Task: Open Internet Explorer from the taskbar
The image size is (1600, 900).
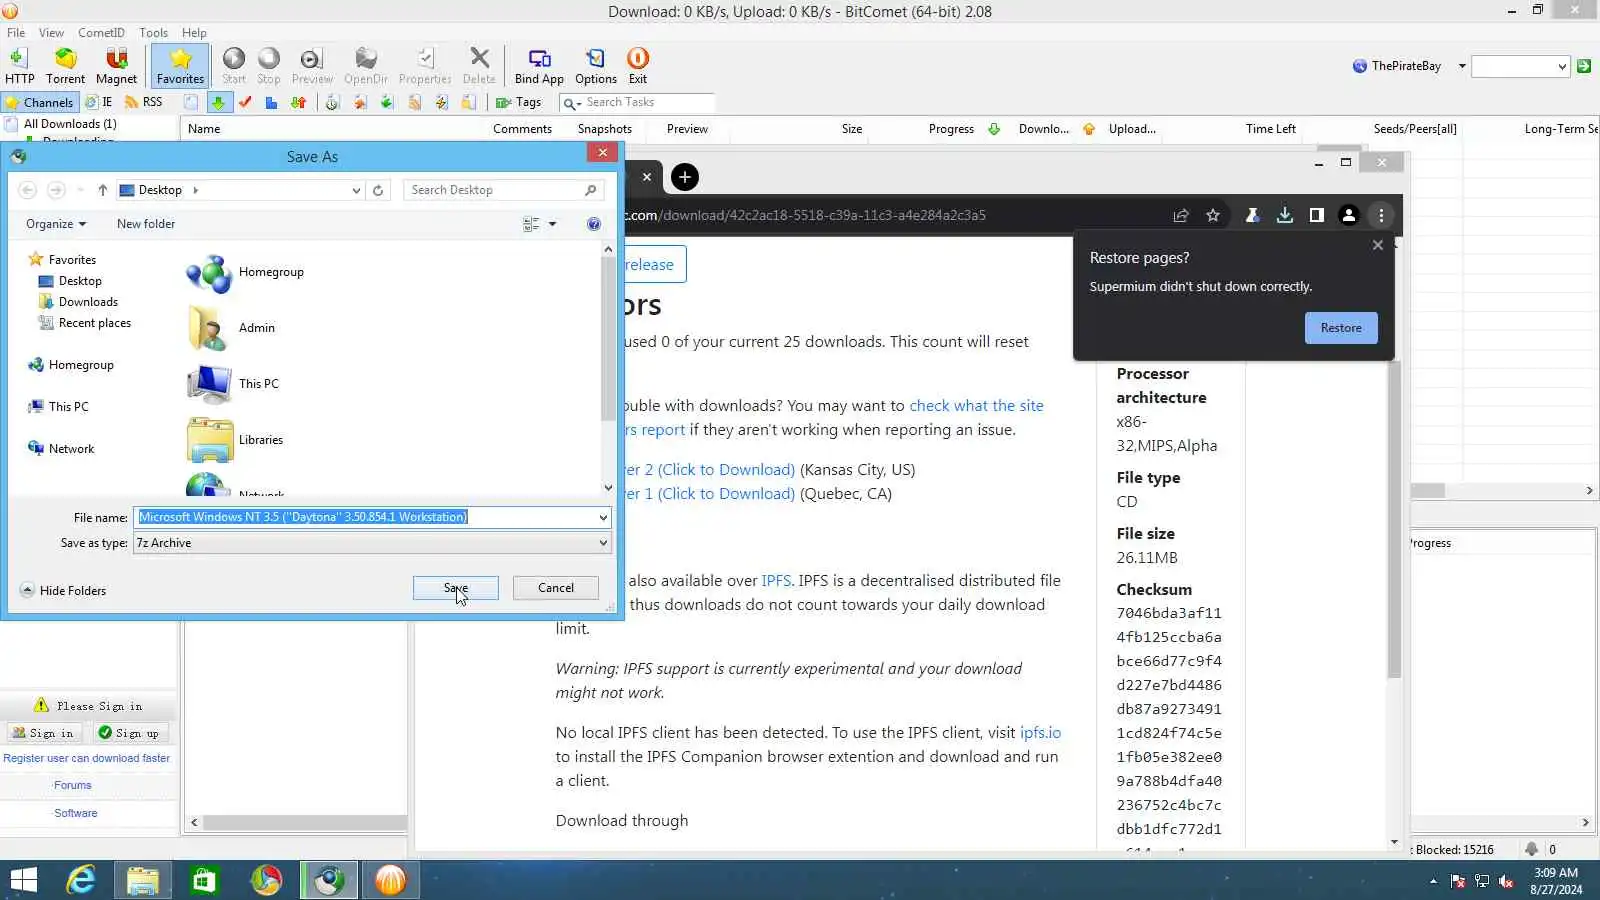Action: click(x=81, y=880)
